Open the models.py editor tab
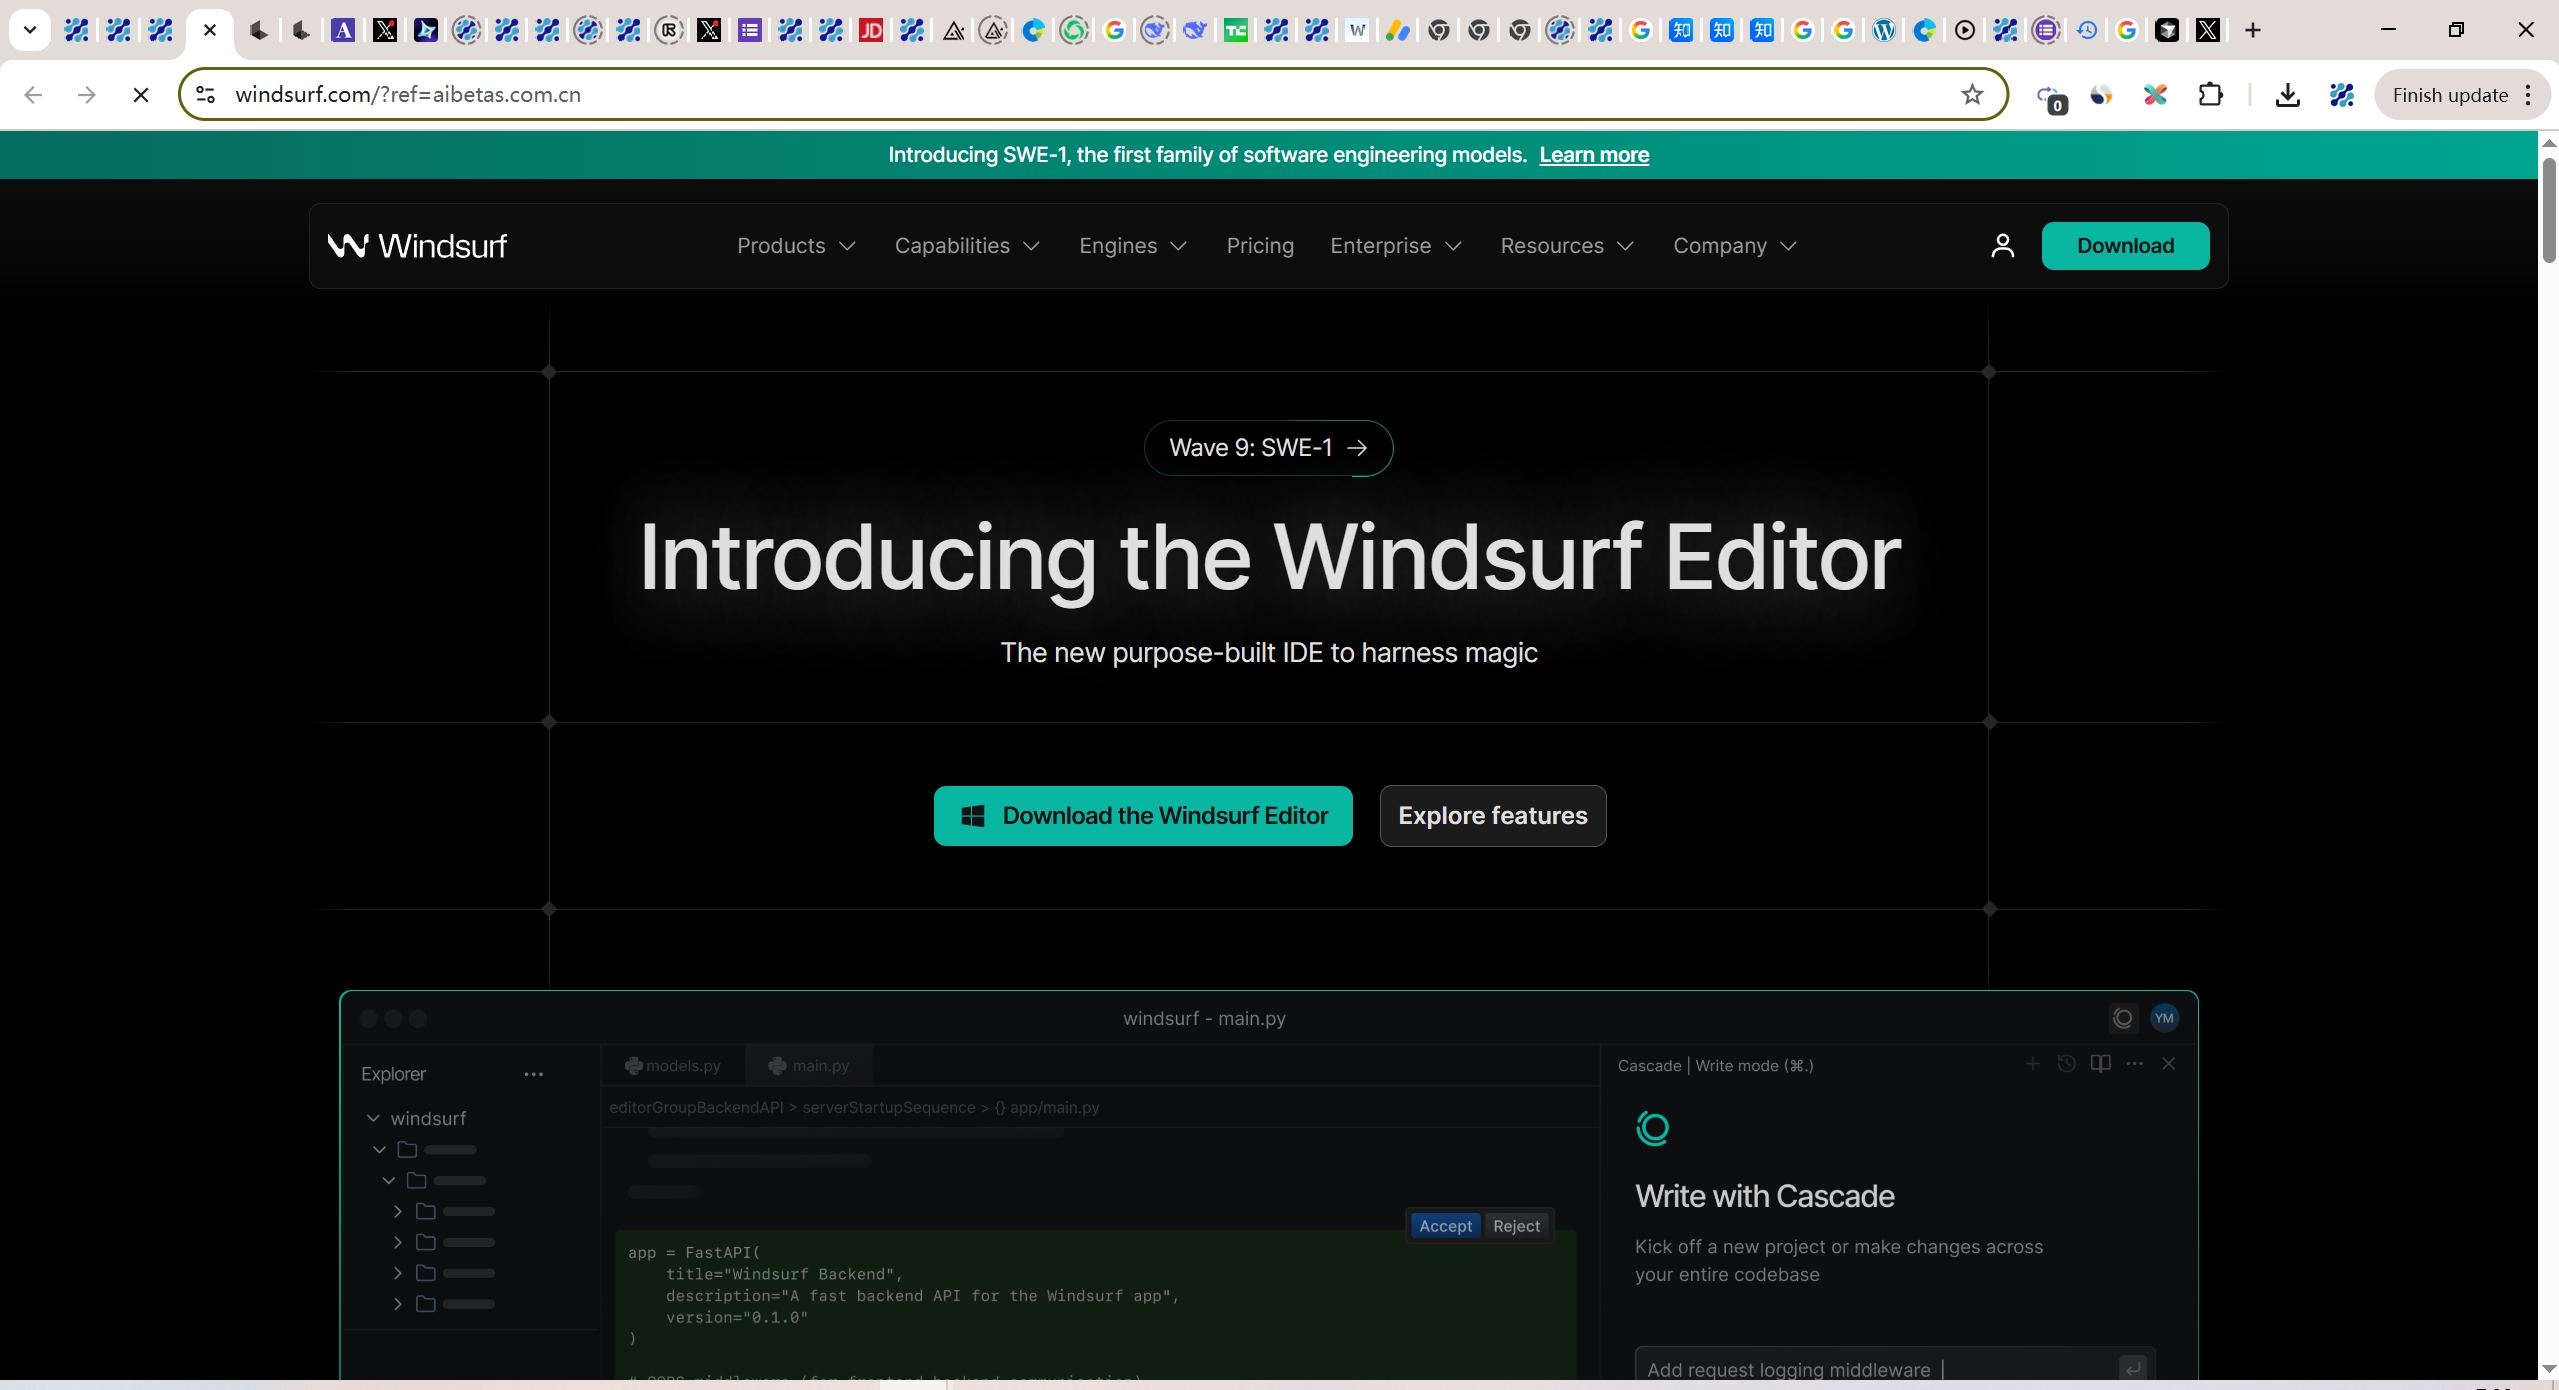2559x1390 pixels. (673, 1066)
